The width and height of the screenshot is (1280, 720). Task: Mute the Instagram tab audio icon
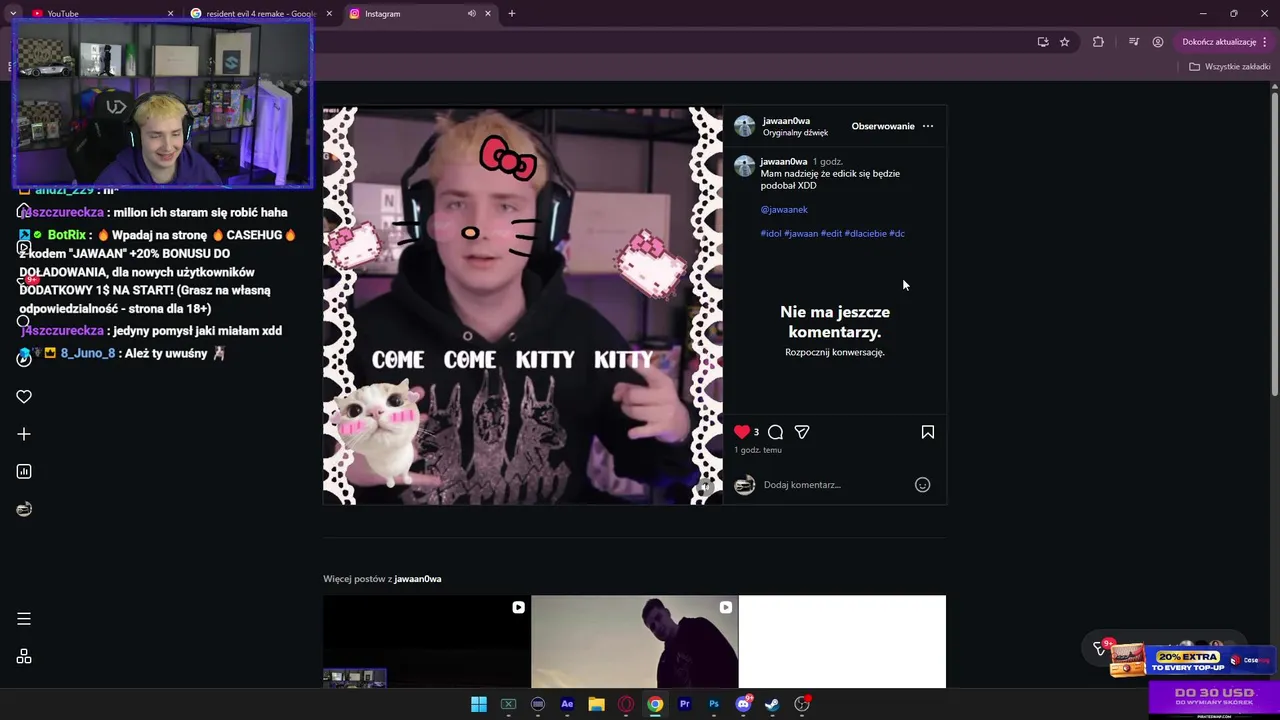[x=472, y=13]
